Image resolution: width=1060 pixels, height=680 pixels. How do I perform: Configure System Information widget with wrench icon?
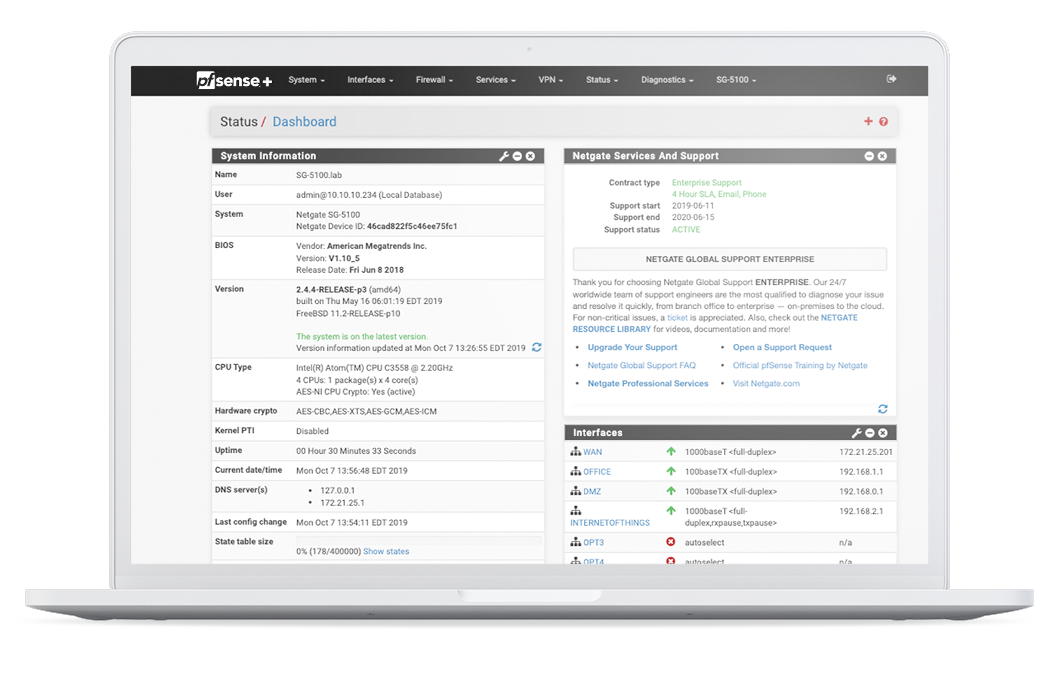(x=504, y=156)
